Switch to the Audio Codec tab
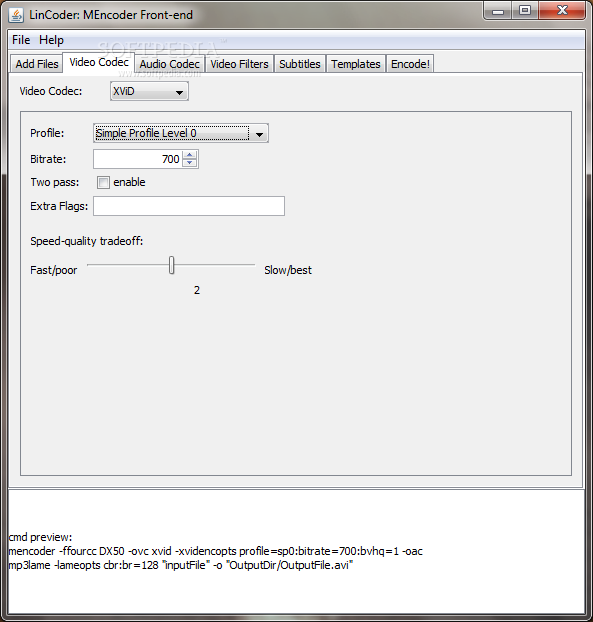Screen dimensions: 593x622 (169, 64)
